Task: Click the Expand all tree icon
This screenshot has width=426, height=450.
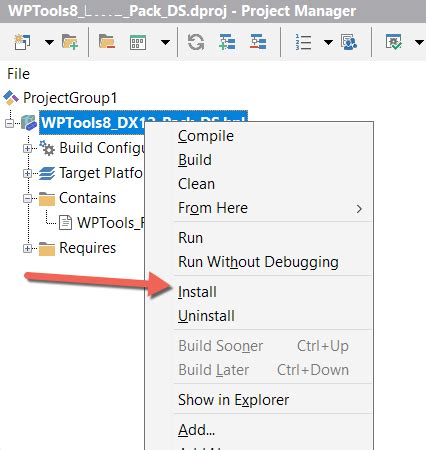Action: click(x=227, y=42)
